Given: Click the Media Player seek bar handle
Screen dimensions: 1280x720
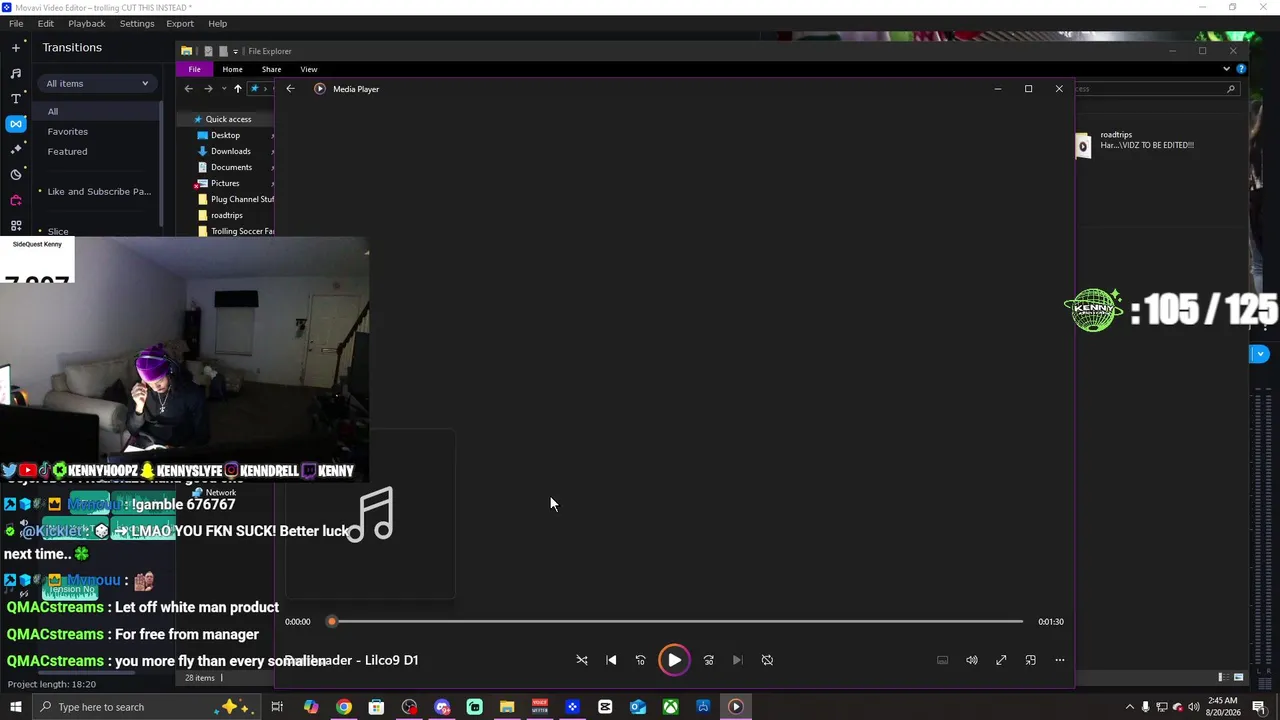Looking at the screenshot, I should 332,621.
